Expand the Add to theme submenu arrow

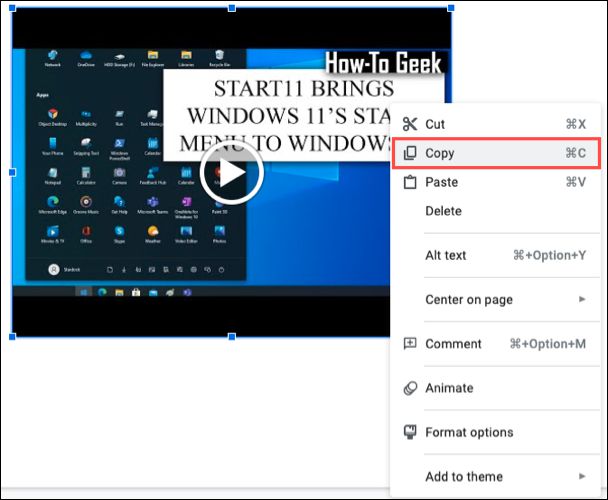point(582,476)
